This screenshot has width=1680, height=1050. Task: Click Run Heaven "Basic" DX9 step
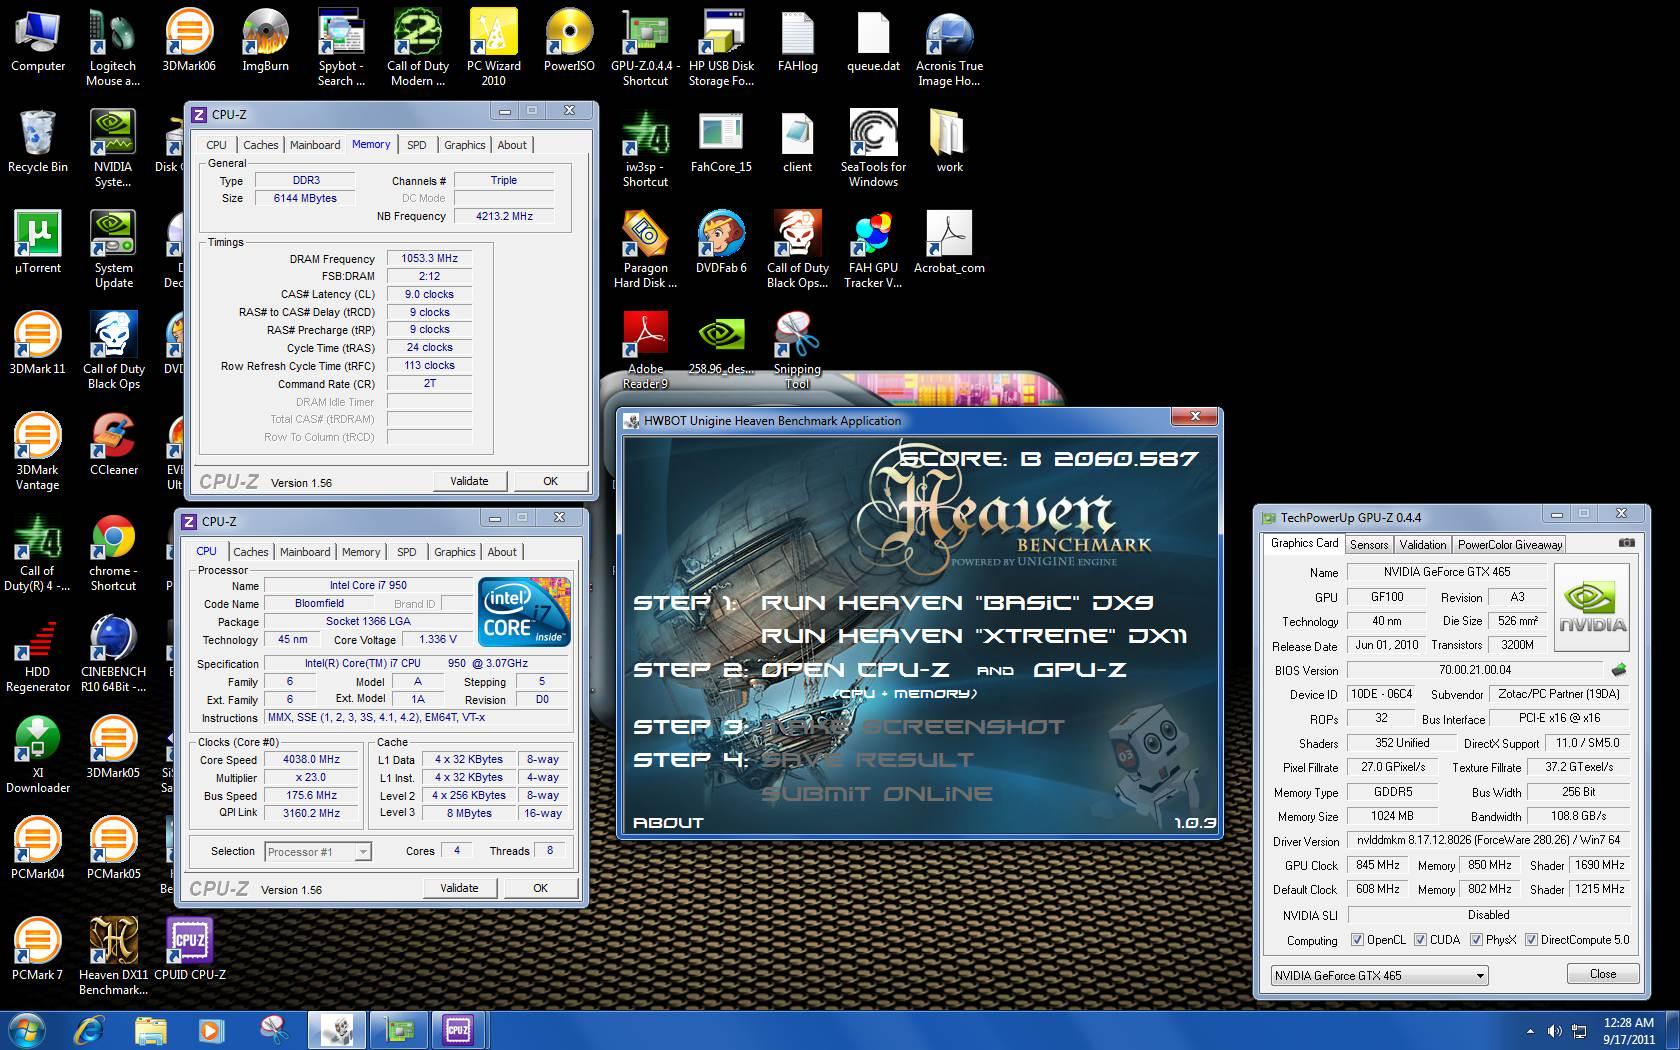[x=957, y=603]
